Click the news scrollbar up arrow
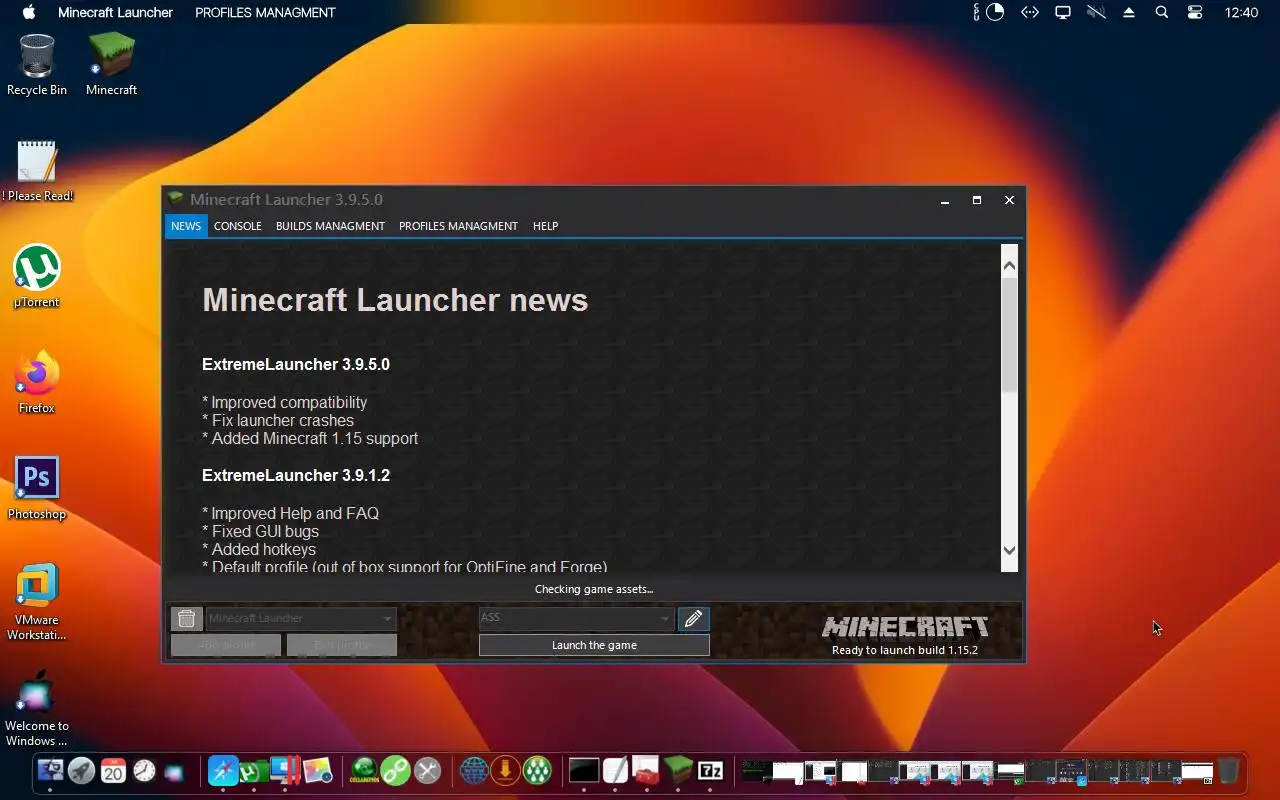 pyautogui.click(x=1009, y=266)
